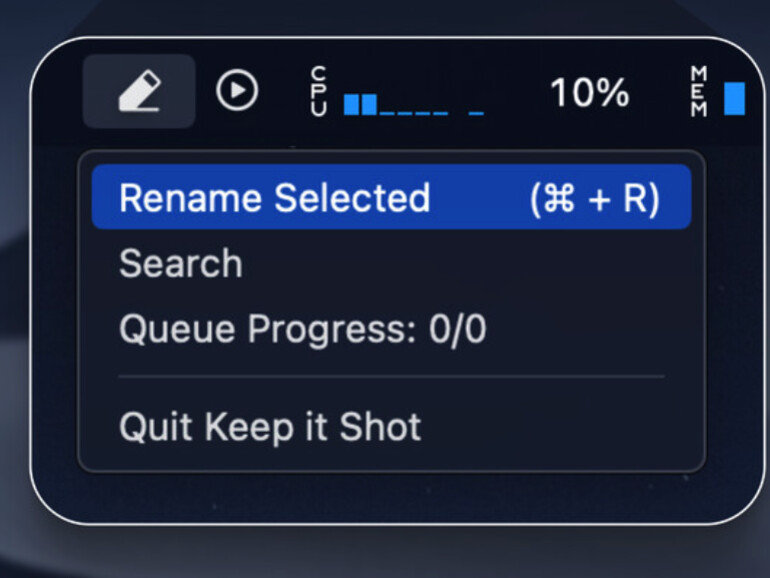Click the (⌘ + R) shortcut hint

594,198
